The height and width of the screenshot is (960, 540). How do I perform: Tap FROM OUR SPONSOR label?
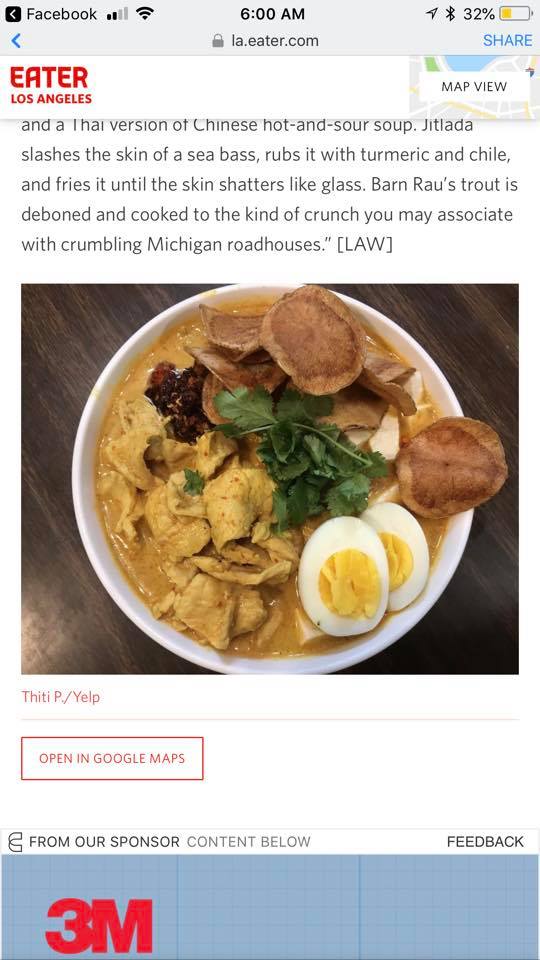[x=104, y=842]
